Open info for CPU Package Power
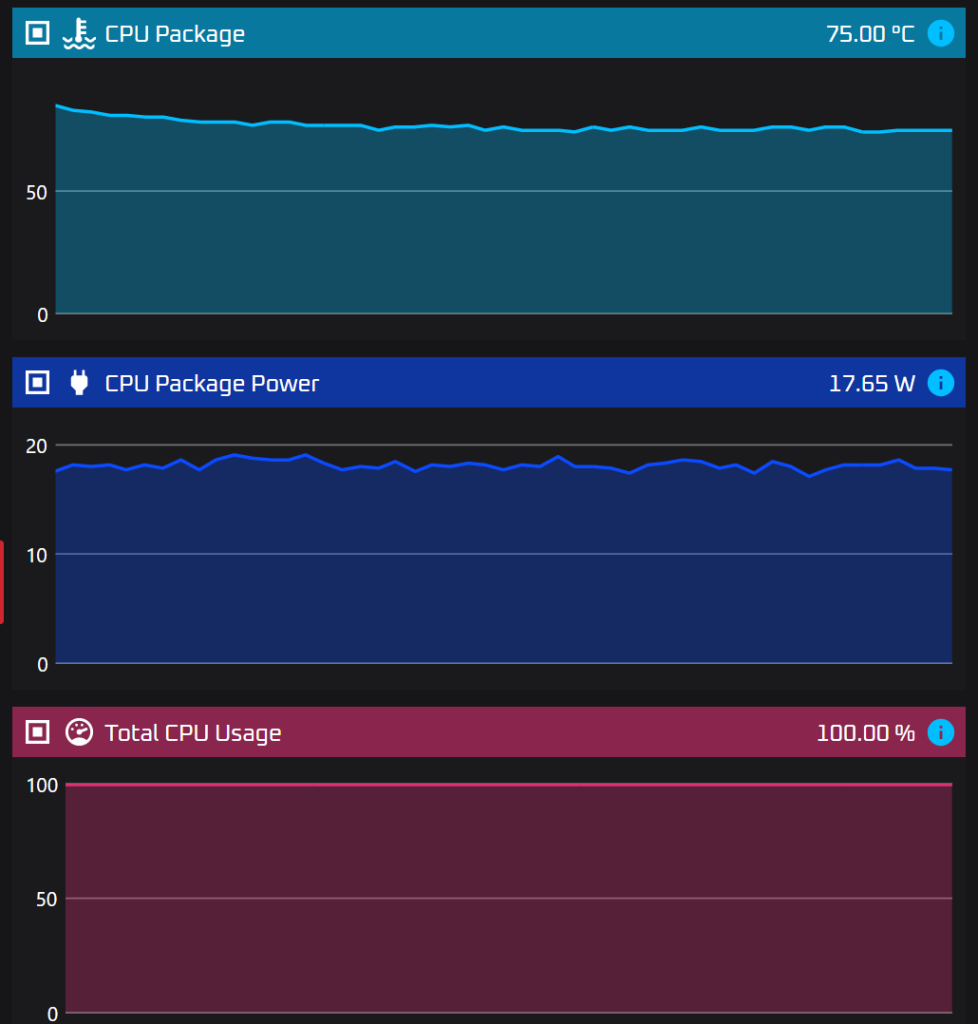This screenshot has height=1024, width=978. [941, 383]
